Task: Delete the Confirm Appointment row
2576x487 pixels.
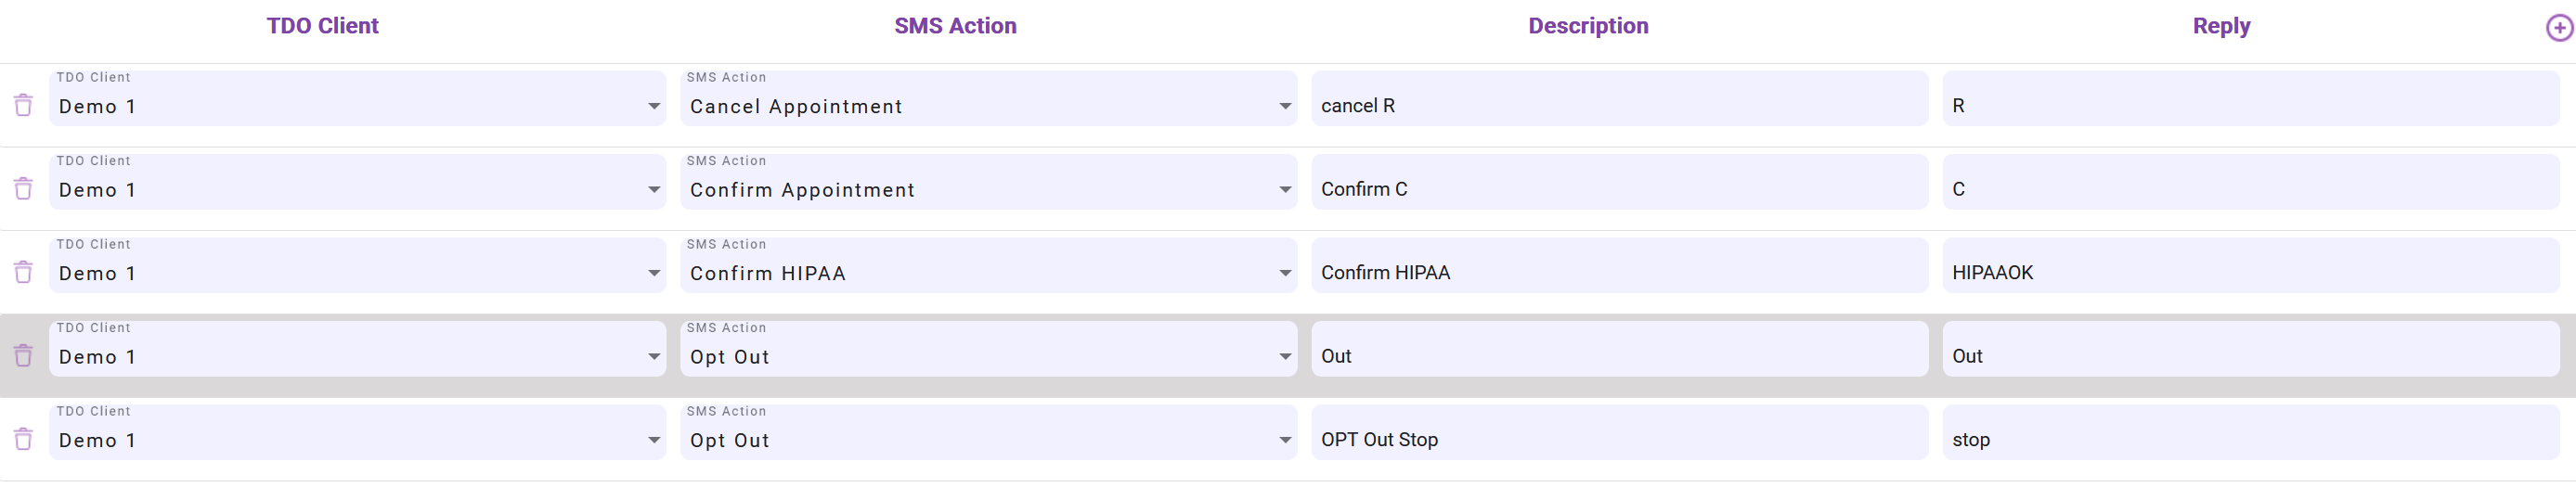Action: (x=23, y=188)
